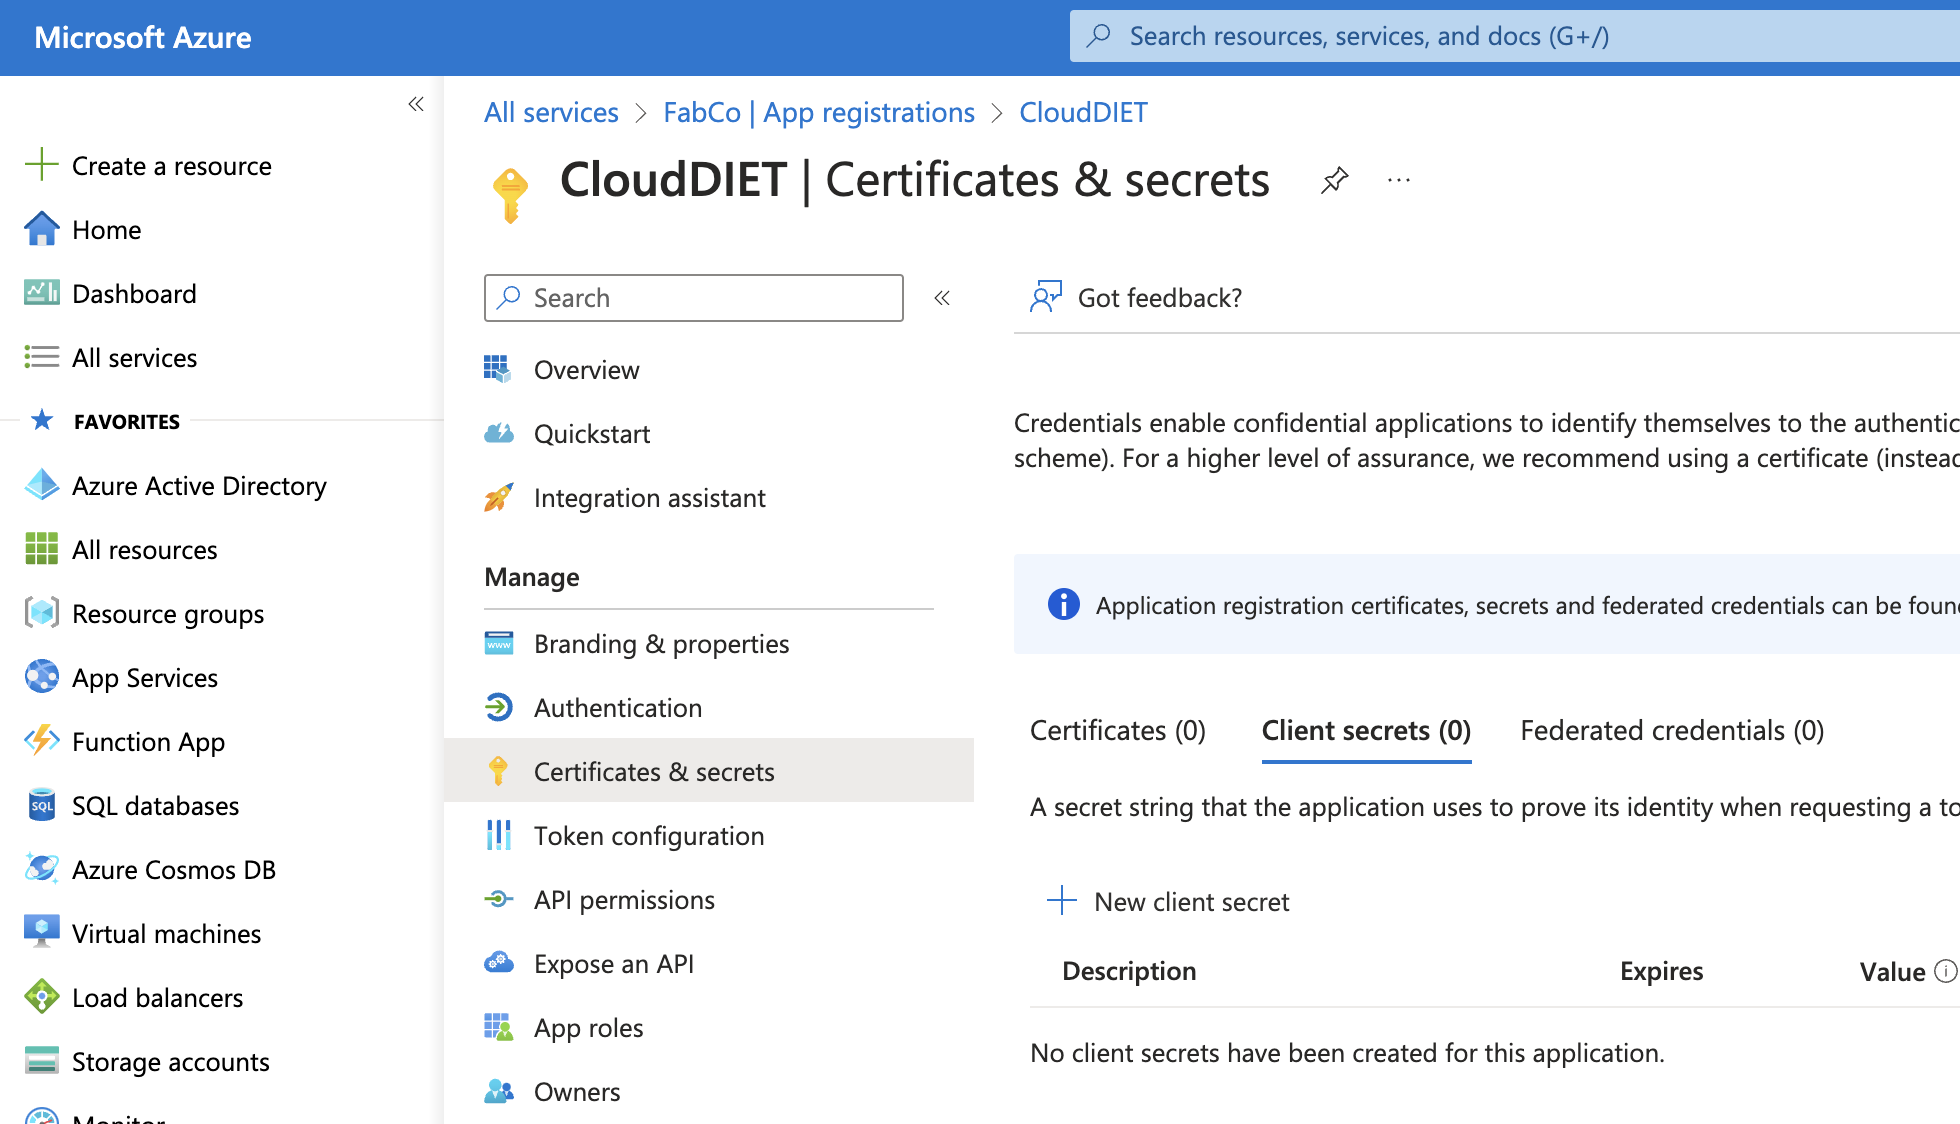Pin the Certificates & secrets page
The width and height of the screenshot is (1960, 1124).
pos(1334,181)
